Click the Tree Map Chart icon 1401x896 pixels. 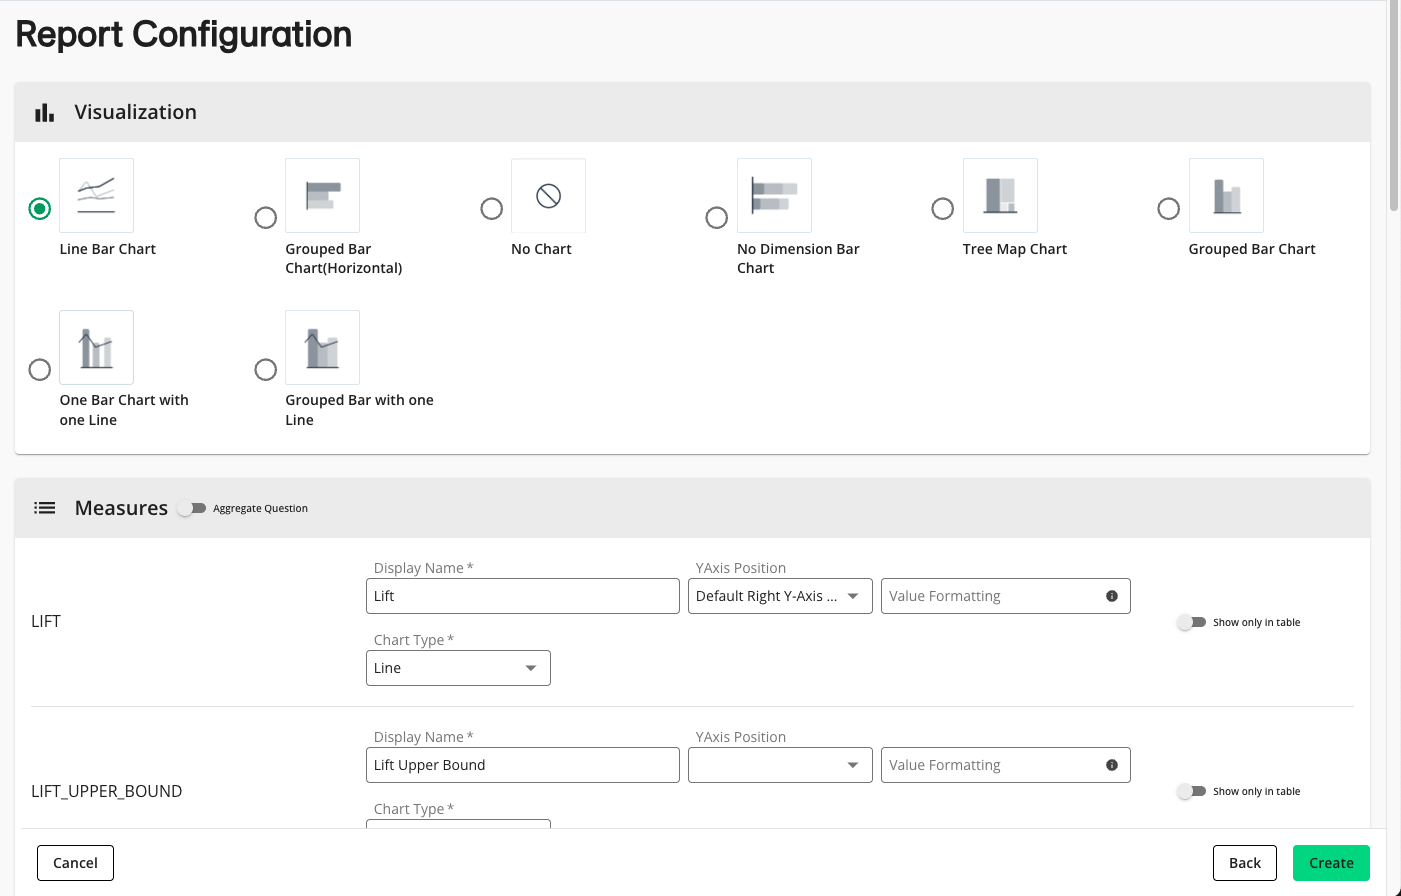coord(1000,196)
